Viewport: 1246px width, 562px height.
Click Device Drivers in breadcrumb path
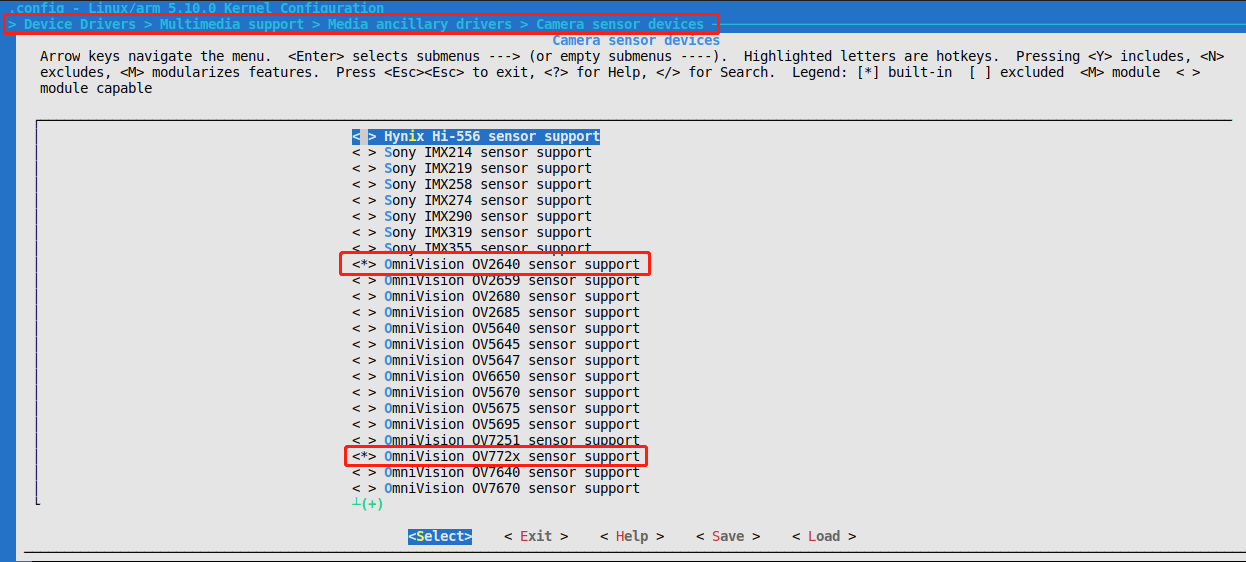click(80, 24)
